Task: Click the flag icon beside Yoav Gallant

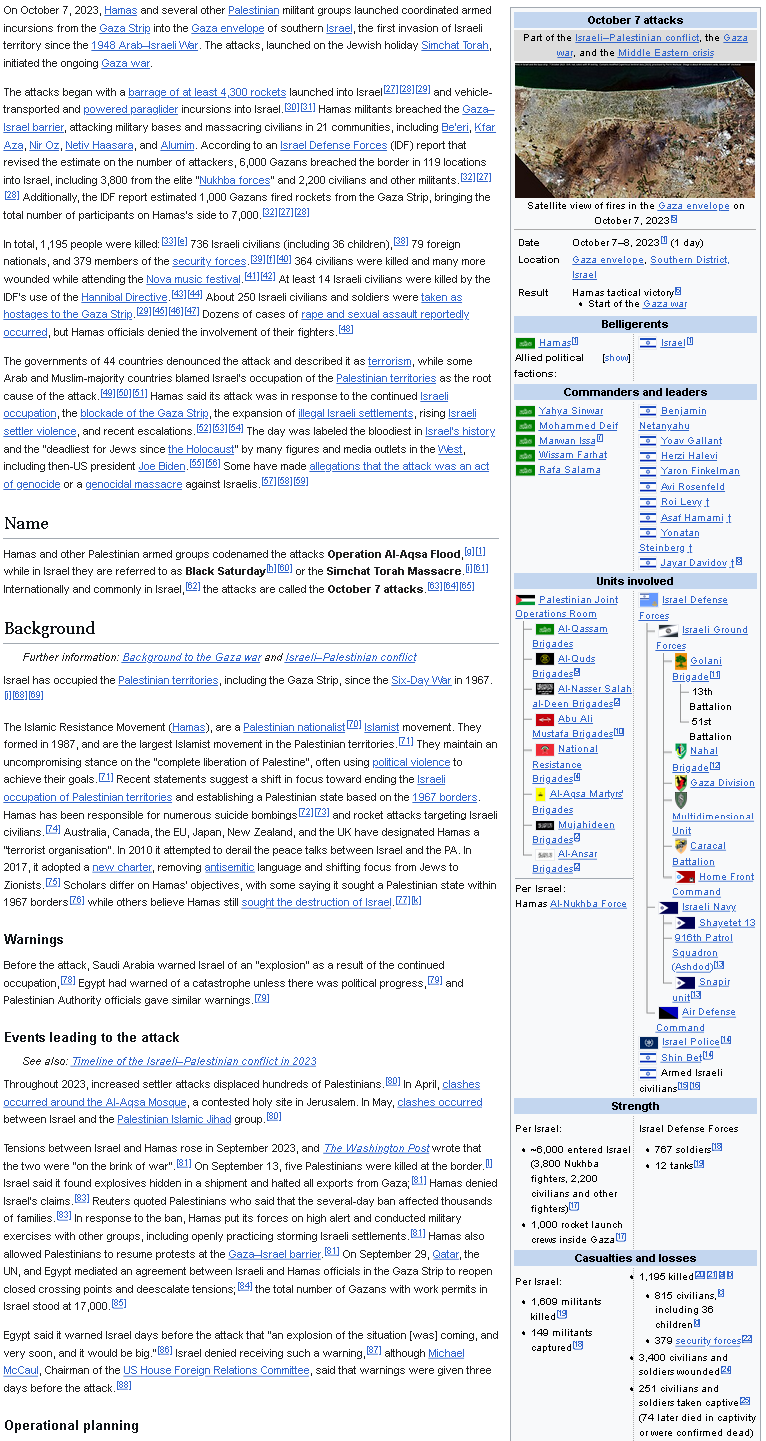Action: coord(648,441)
